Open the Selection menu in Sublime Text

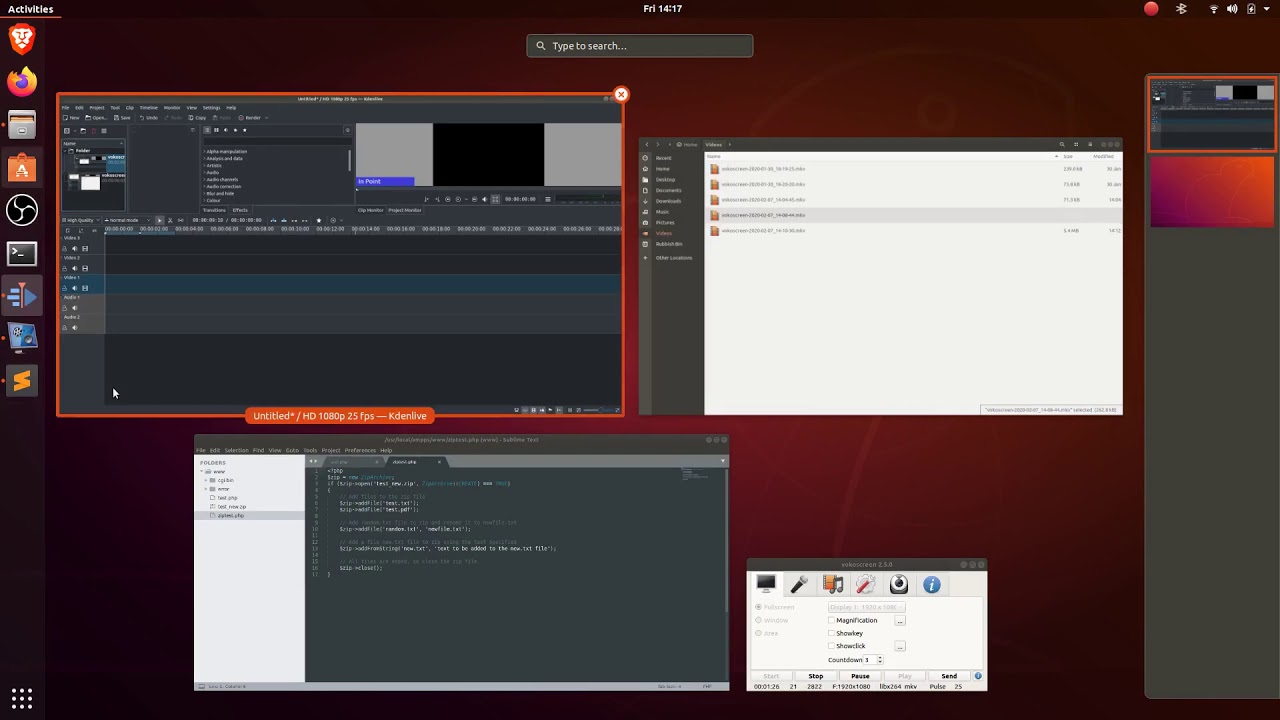236,450
